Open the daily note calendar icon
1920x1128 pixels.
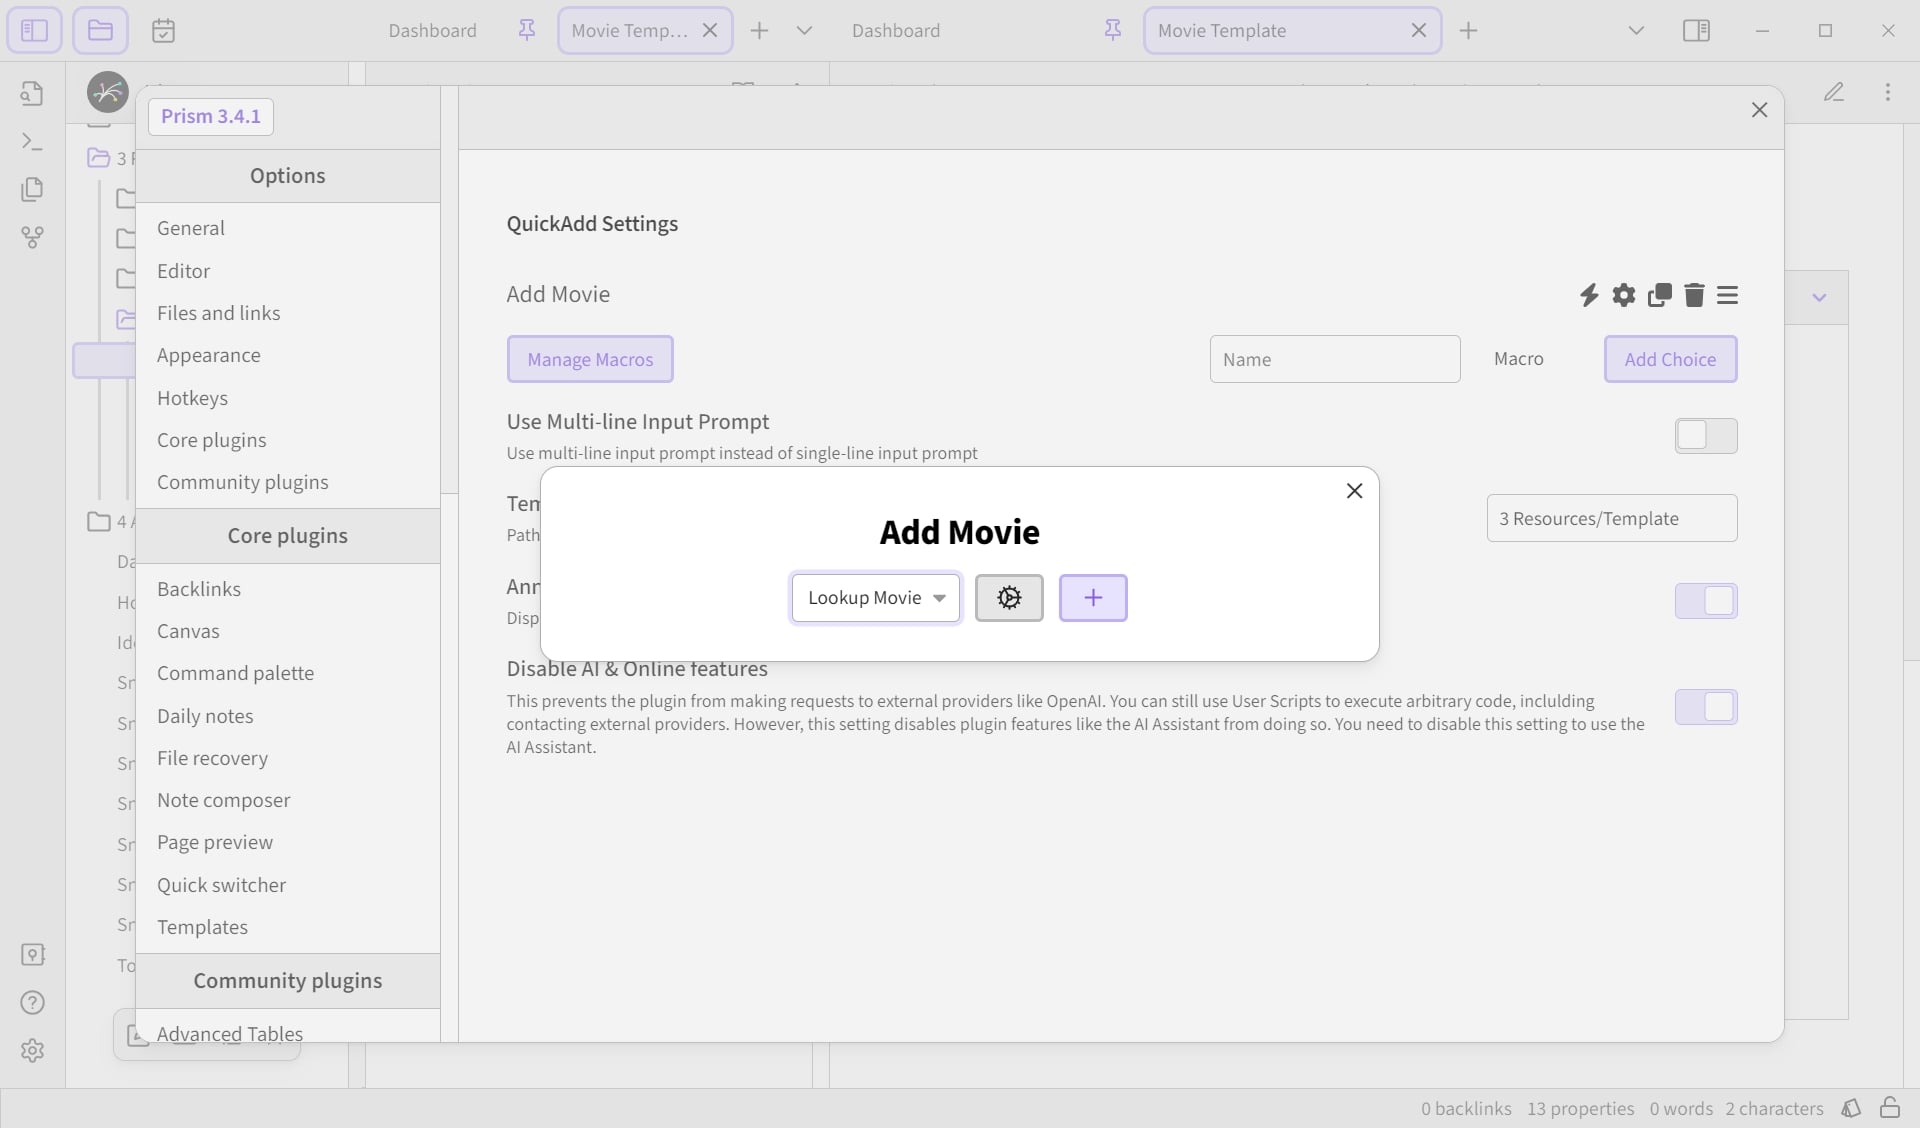click(x=163, y=31)
